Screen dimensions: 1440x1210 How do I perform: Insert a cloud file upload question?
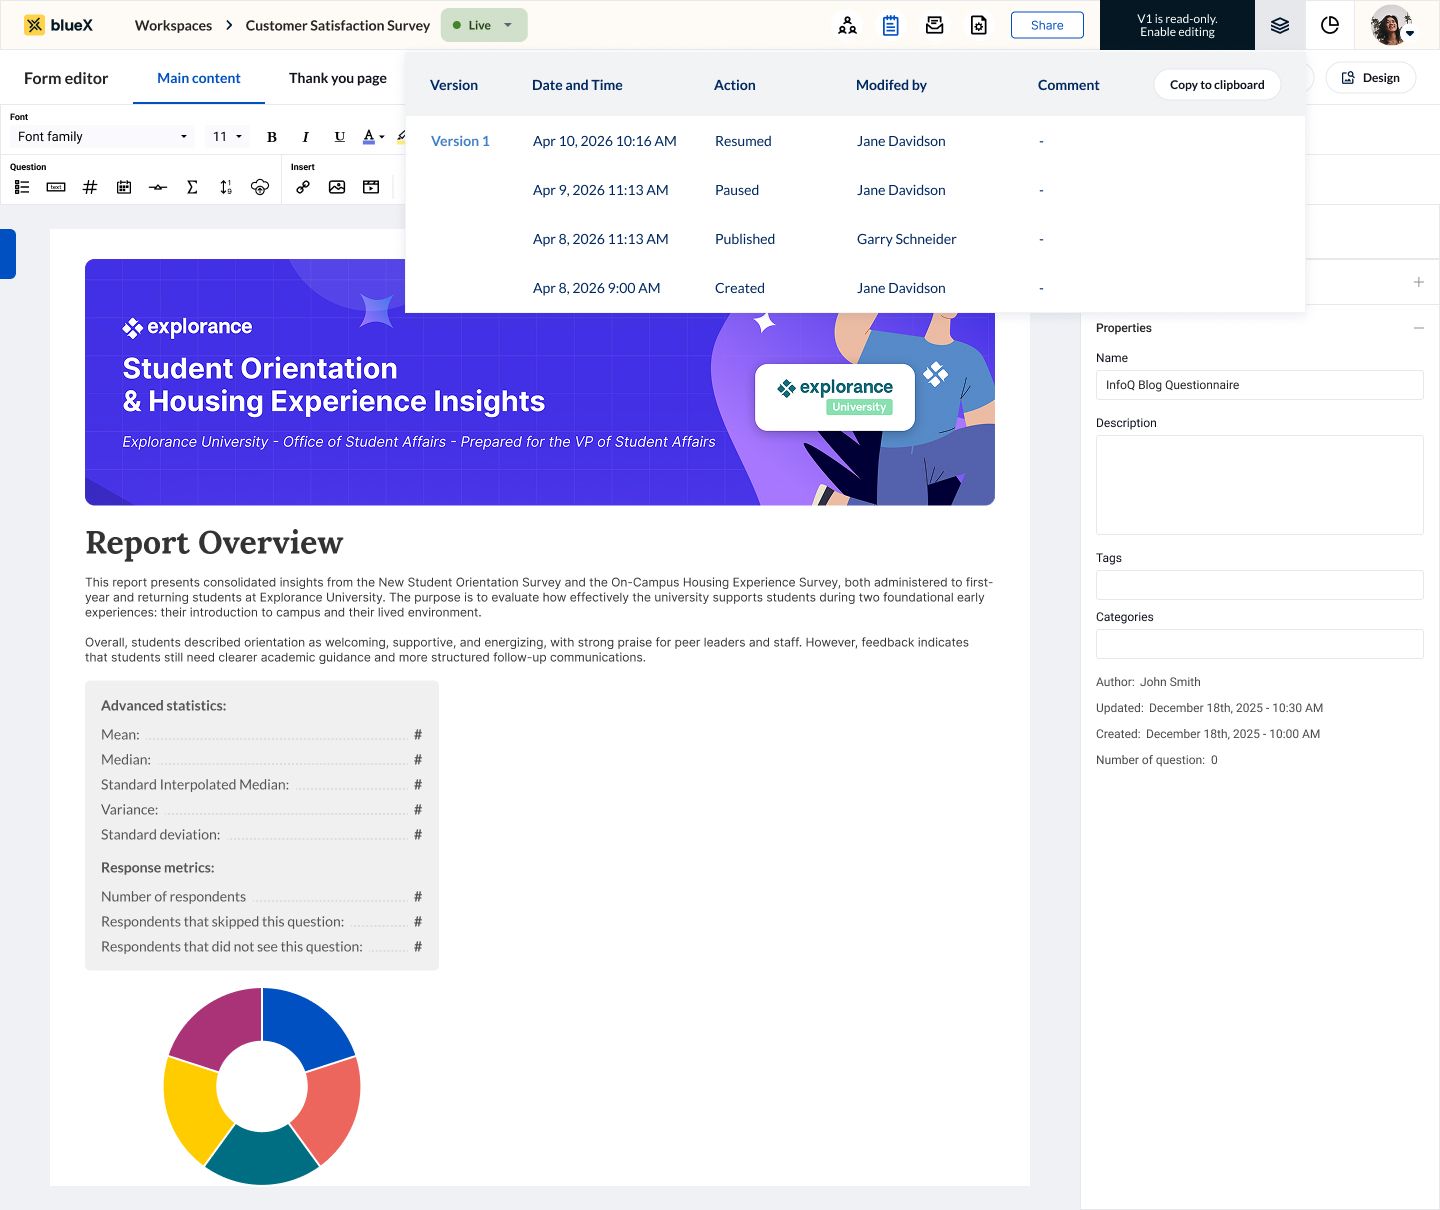[260, 187]
